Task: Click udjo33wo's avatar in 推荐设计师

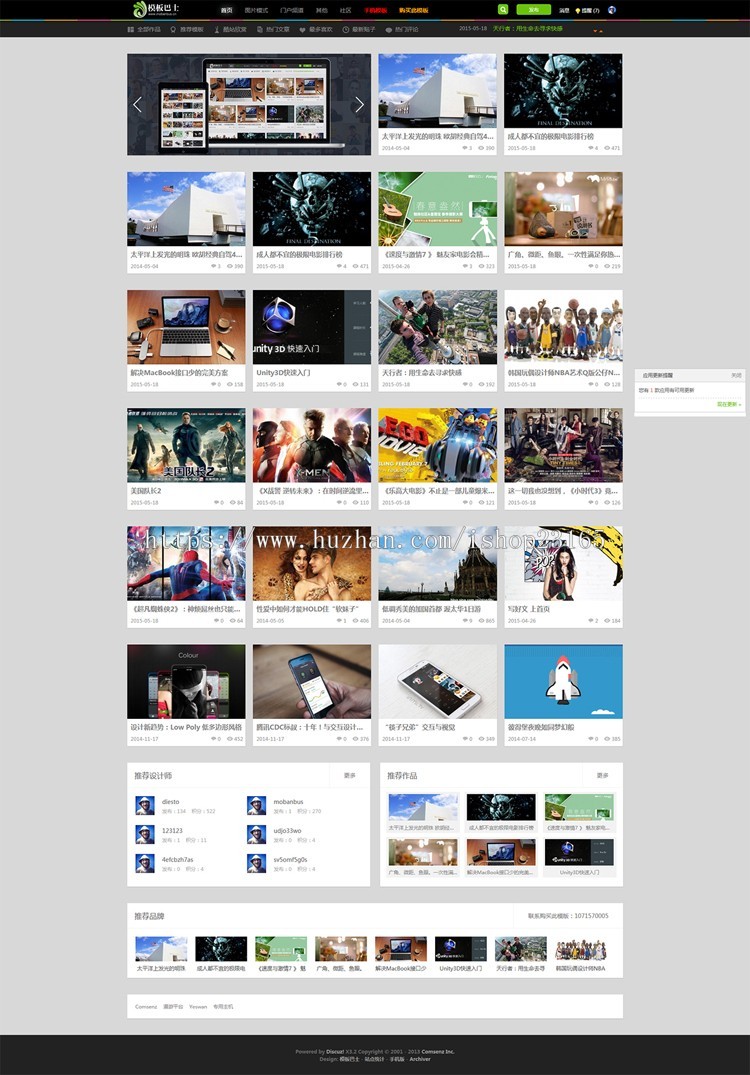Action: (x=256, y=834)
